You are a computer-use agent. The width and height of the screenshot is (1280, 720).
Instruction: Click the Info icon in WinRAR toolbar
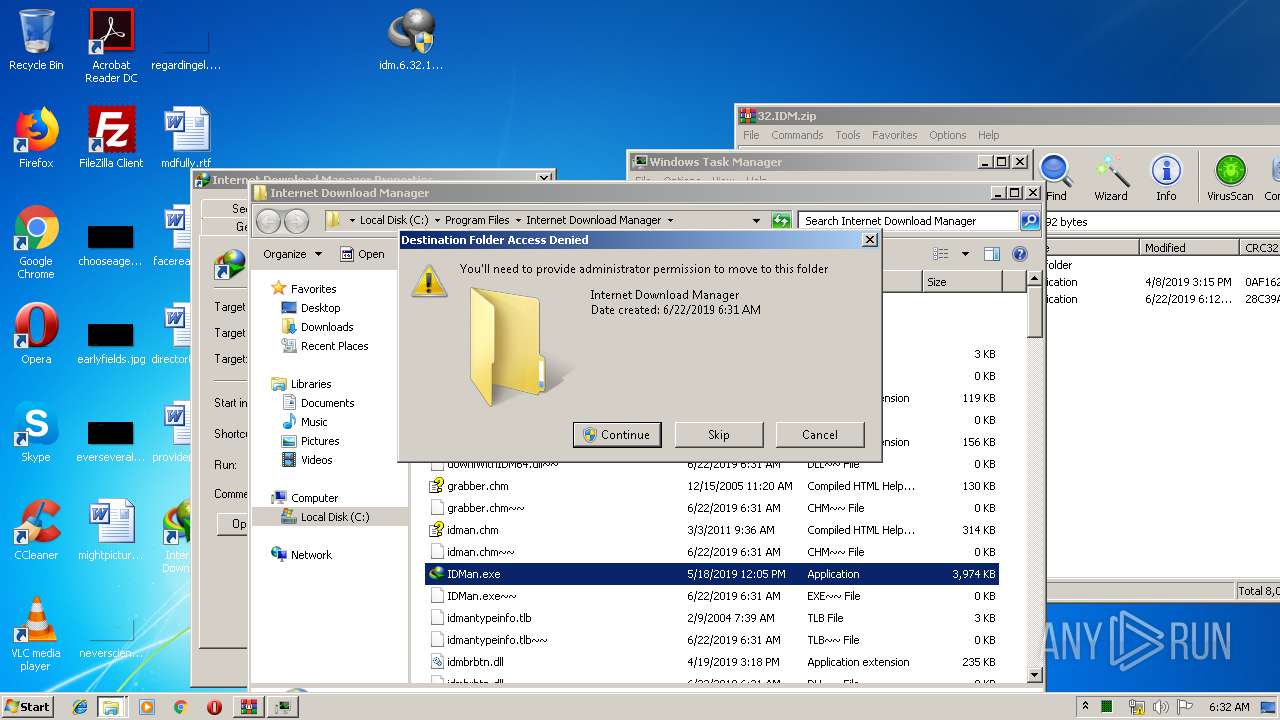tap(1166, 178)
